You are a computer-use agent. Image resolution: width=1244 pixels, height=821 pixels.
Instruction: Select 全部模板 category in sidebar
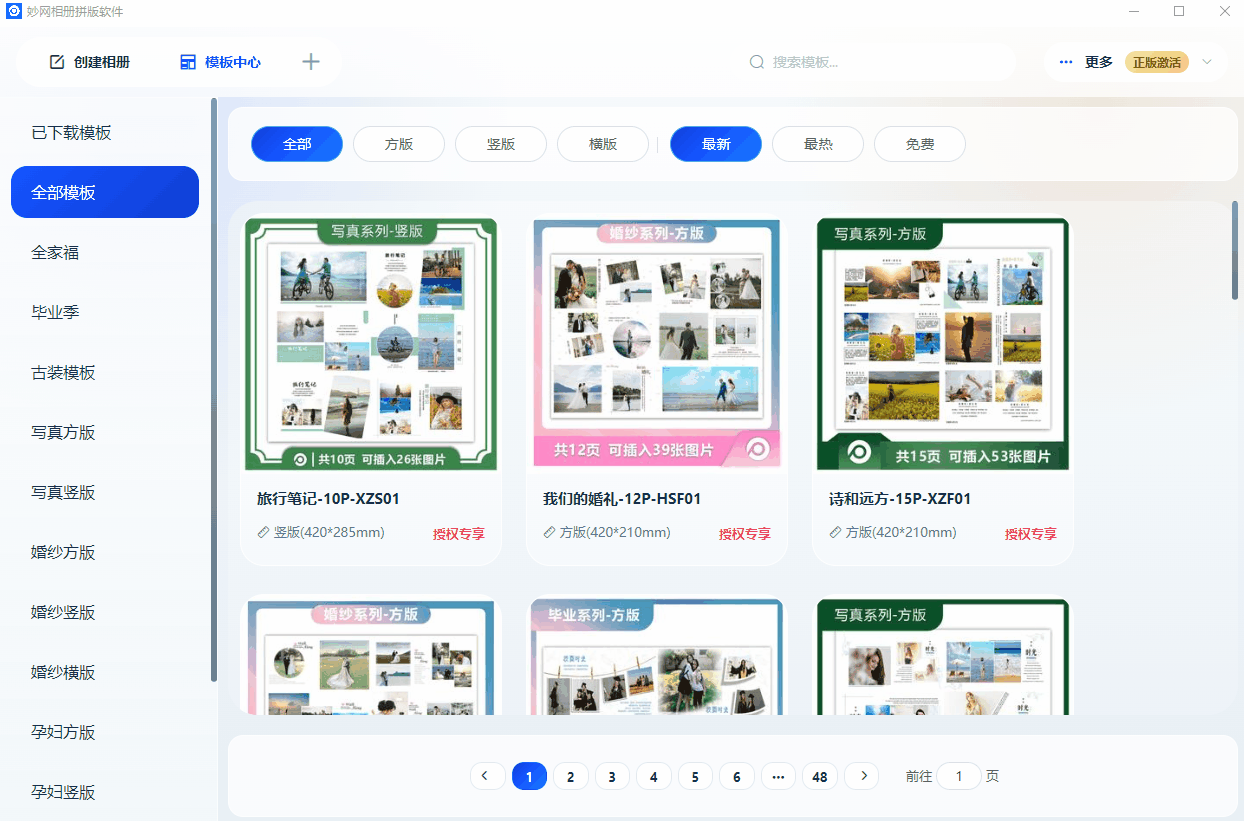(105, 192)
